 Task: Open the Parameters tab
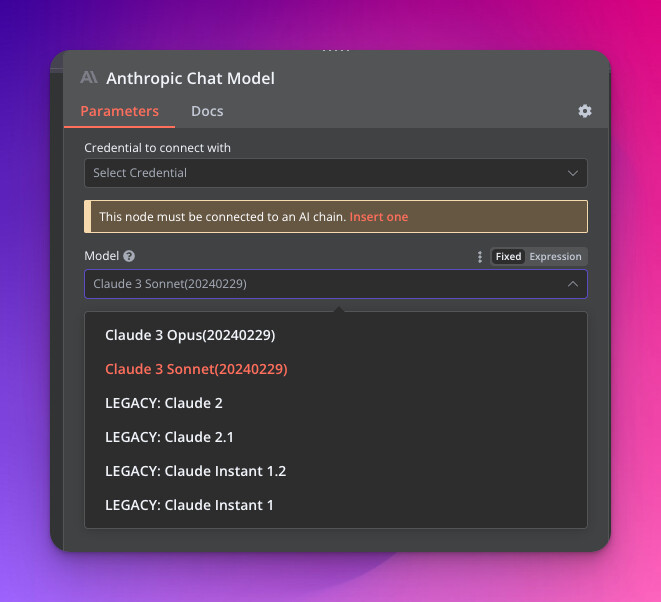point(120,111)
